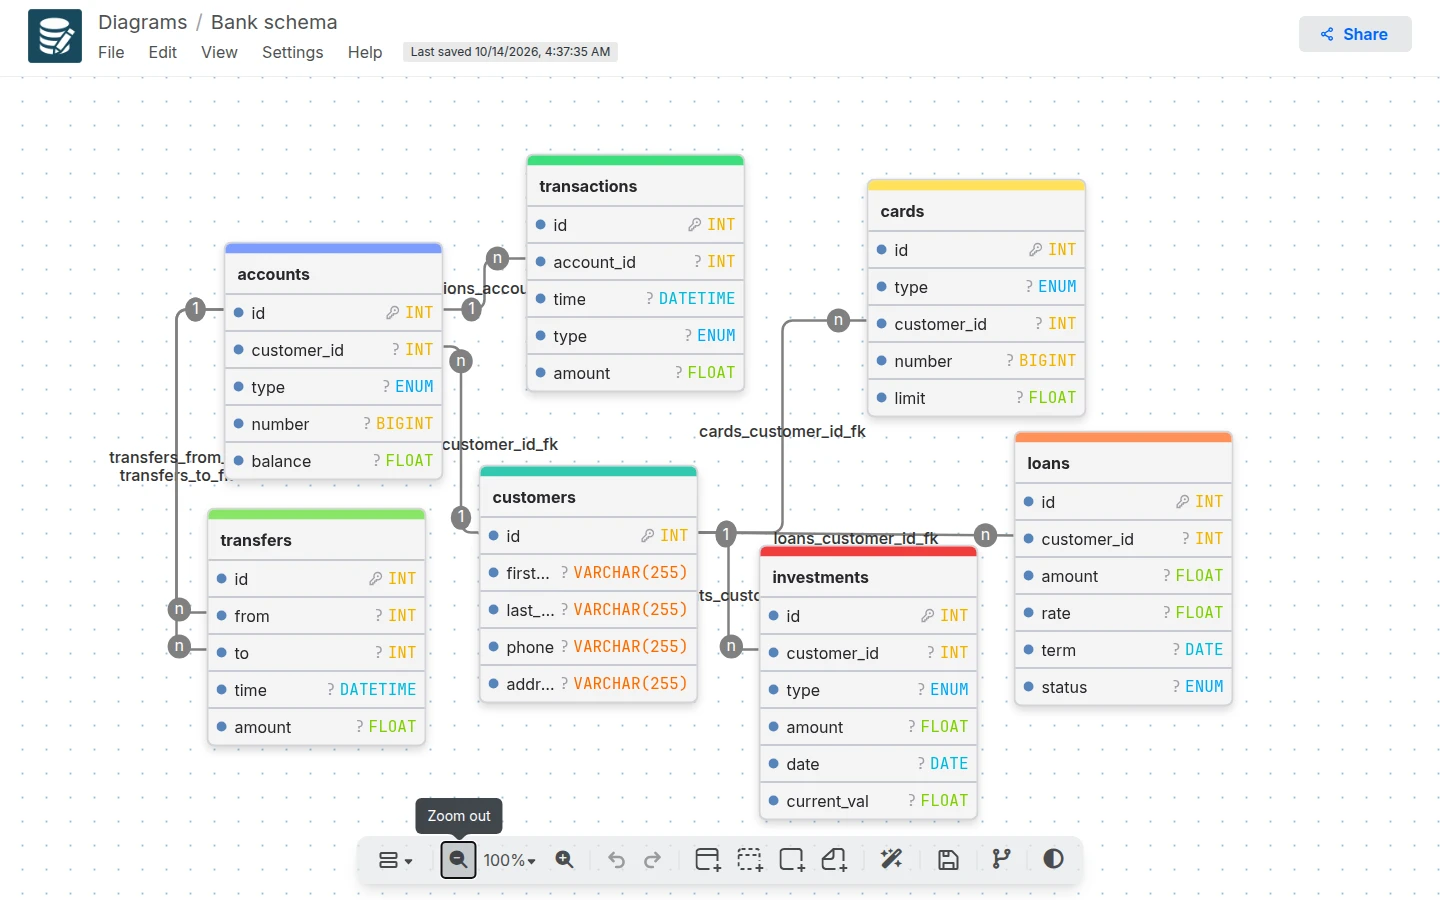Select the investments table header

pos(868,577)
